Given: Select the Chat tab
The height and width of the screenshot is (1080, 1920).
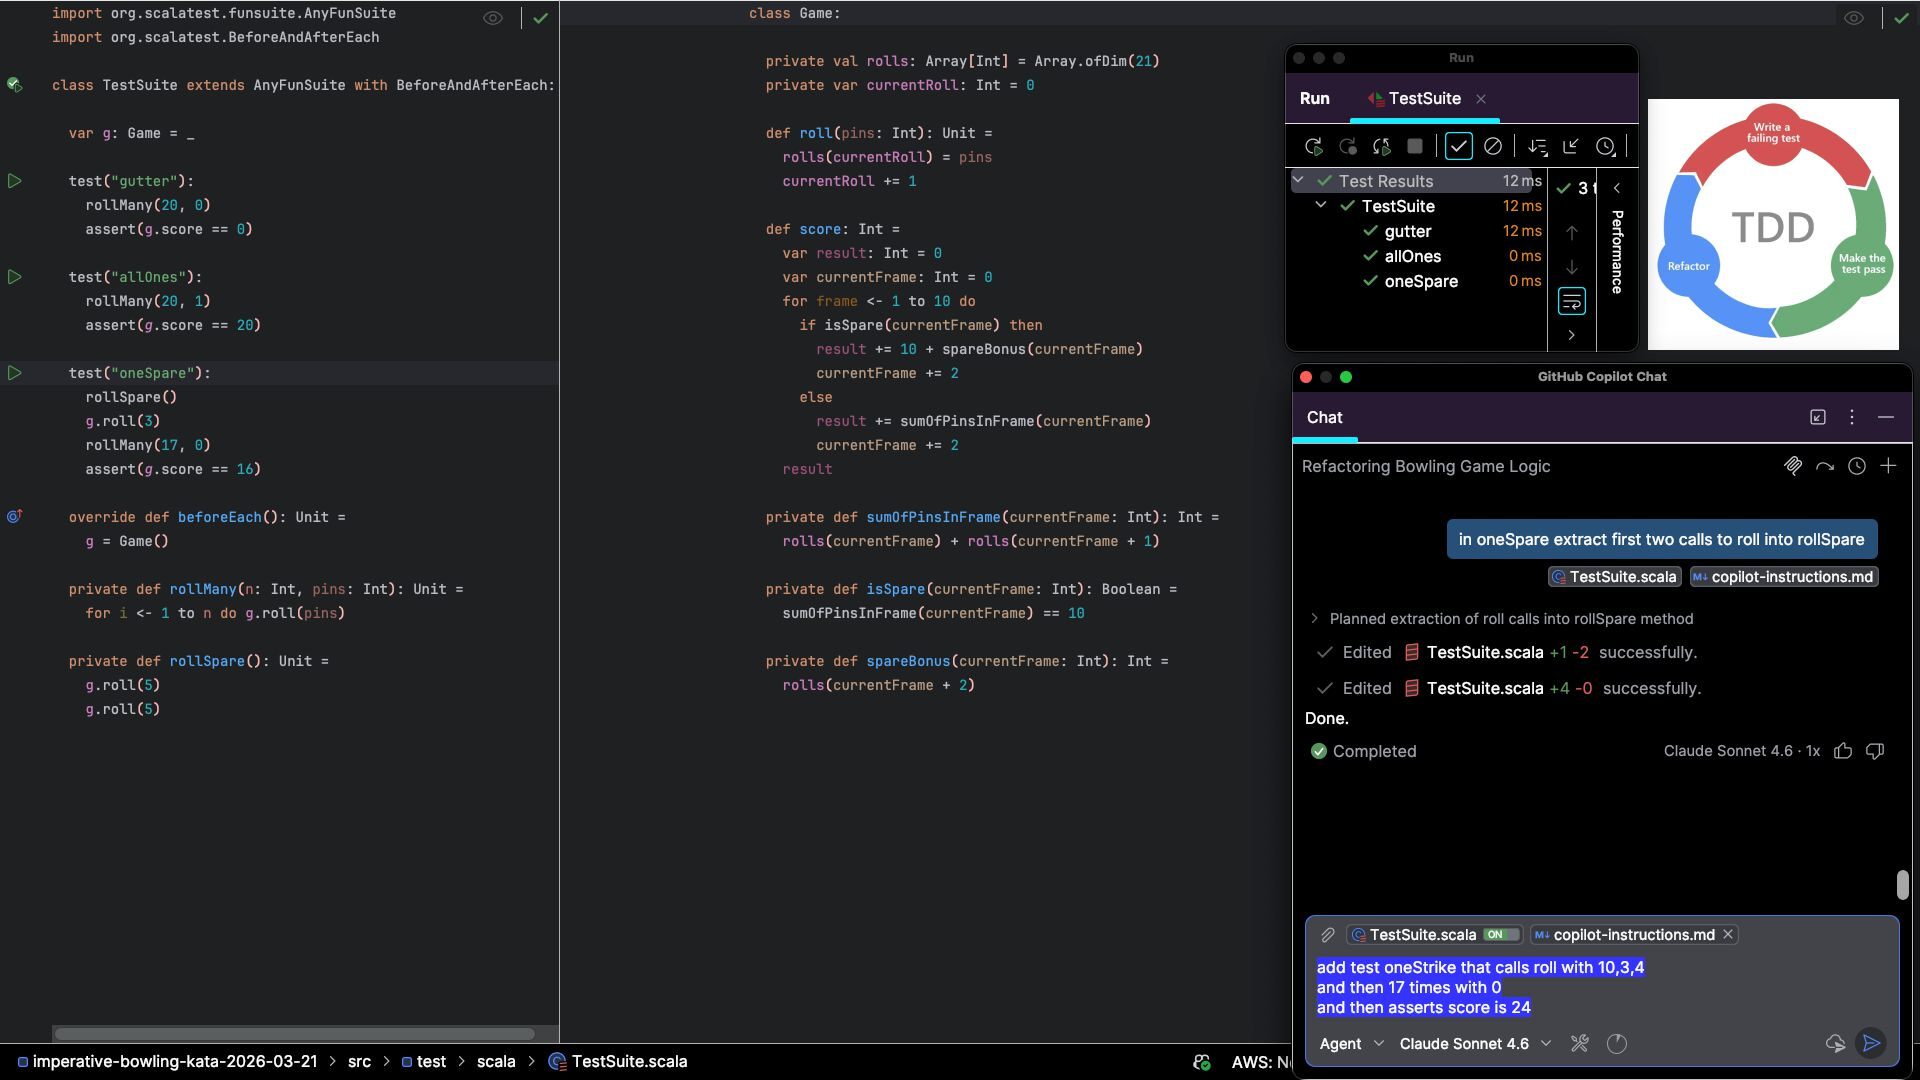Looking at the screenshot, I should 1324,418.
